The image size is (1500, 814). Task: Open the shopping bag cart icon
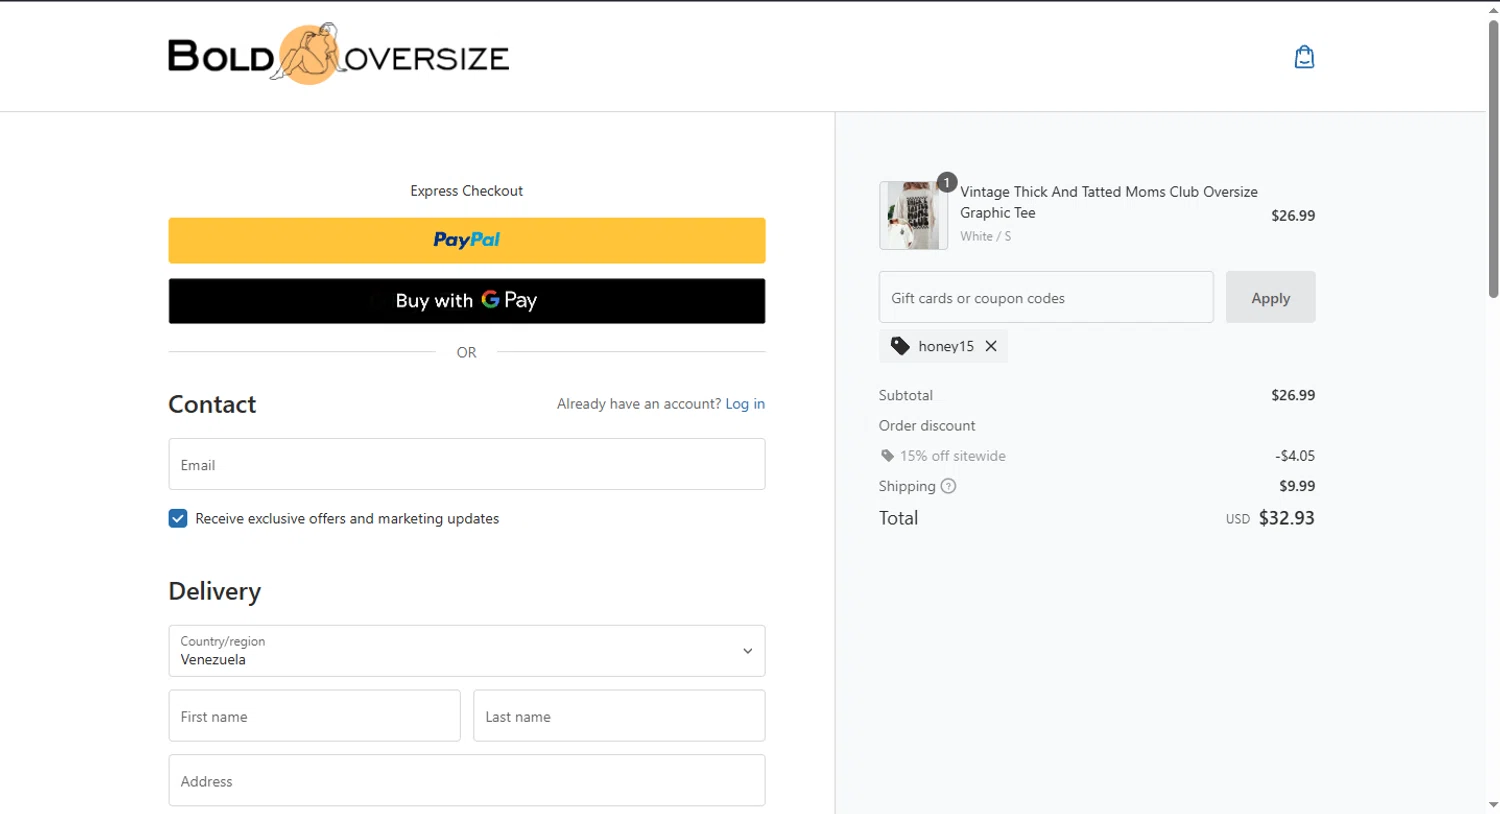1304,57
